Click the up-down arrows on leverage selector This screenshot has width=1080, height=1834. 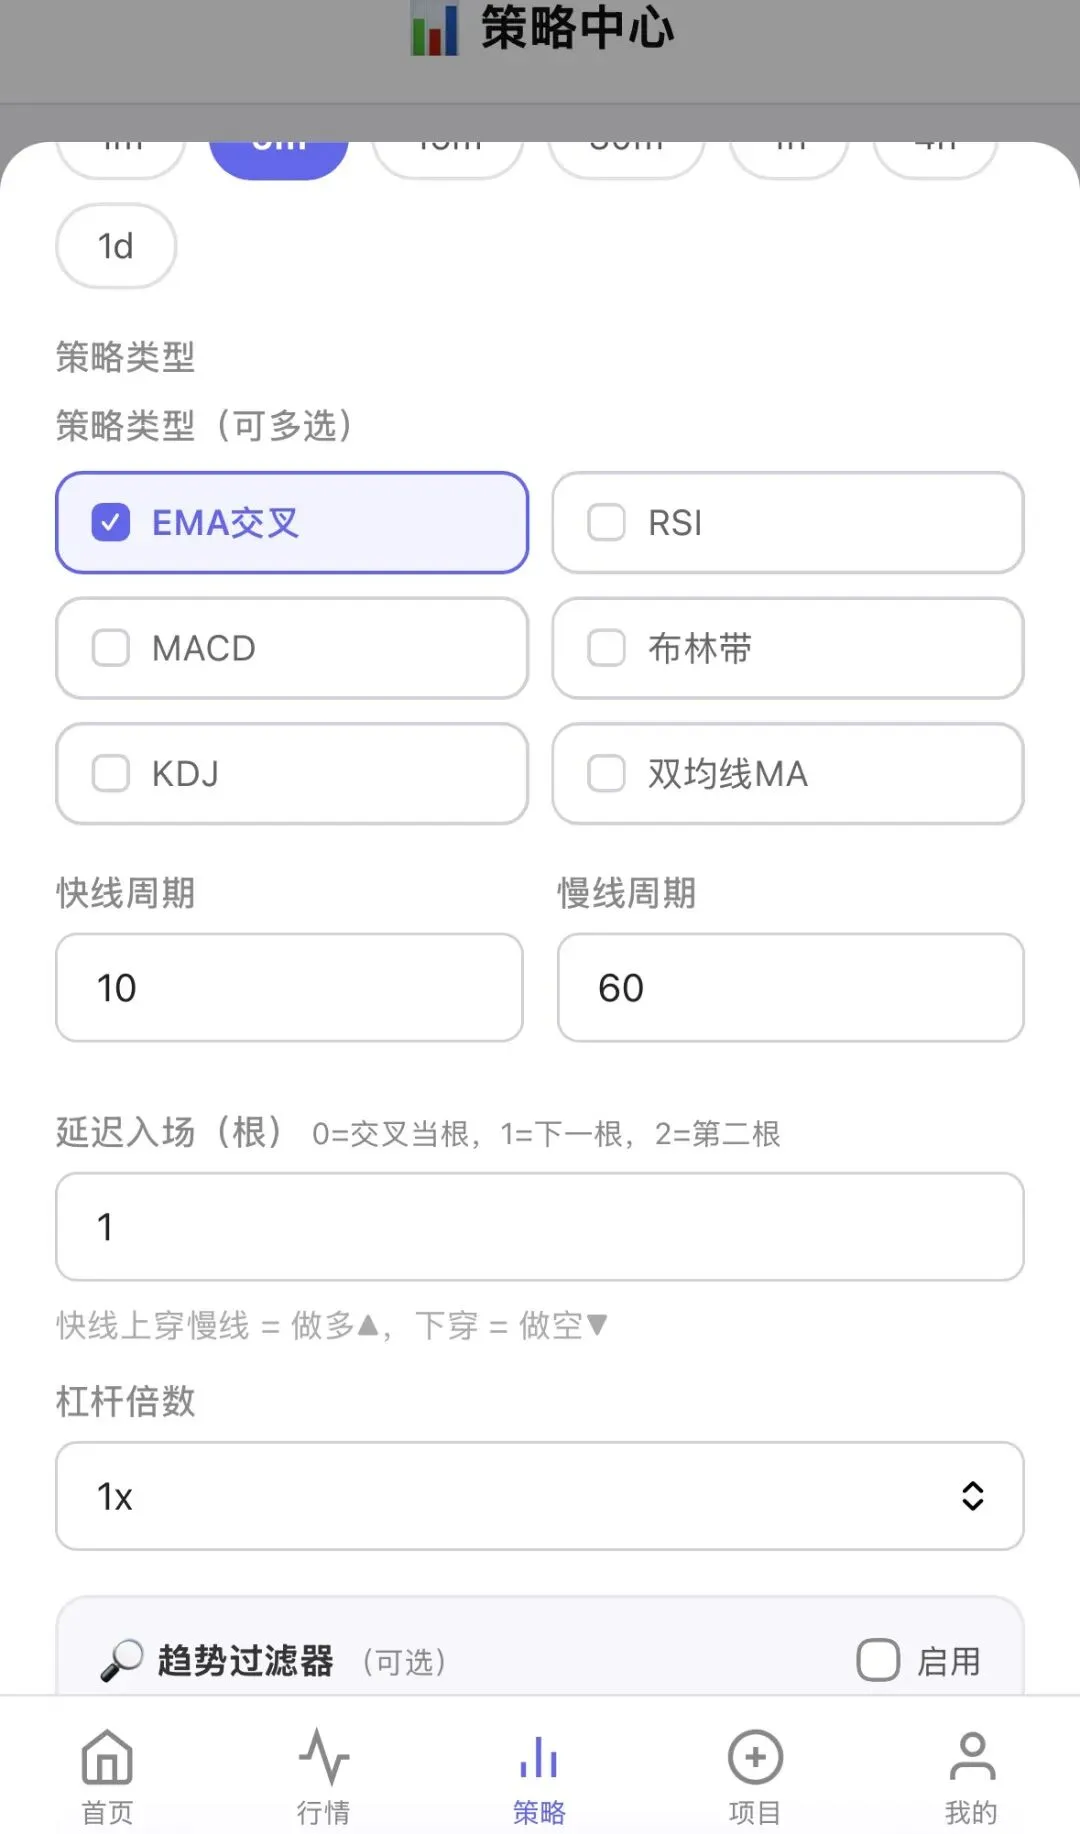972,1496
